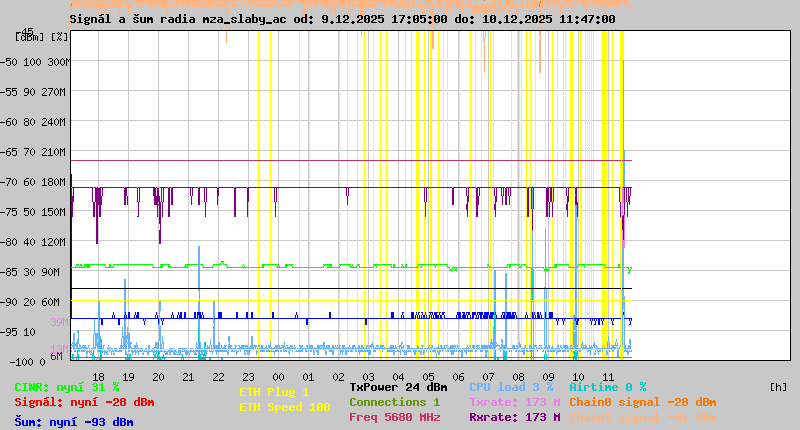Click the blue Šum legend label
Screen dimensions: 800x430
(74, 422)
